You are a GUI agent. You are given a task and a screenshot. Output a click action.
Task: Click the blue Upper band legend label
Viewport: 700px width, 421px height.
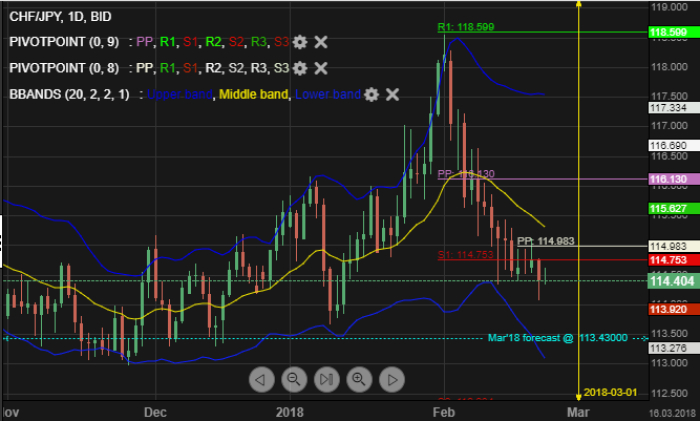point(179,94)
